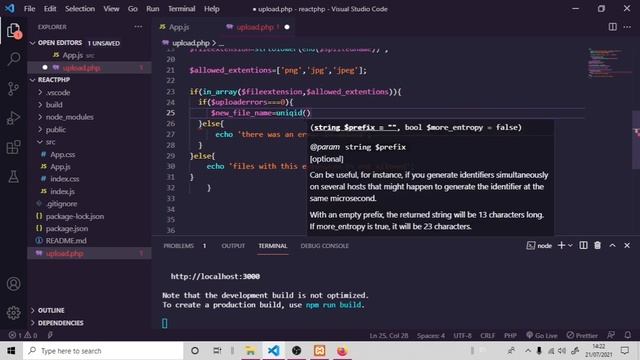Click the feedback icon in status bar
This screenshot has height=360, width=640.
[611, 335]
